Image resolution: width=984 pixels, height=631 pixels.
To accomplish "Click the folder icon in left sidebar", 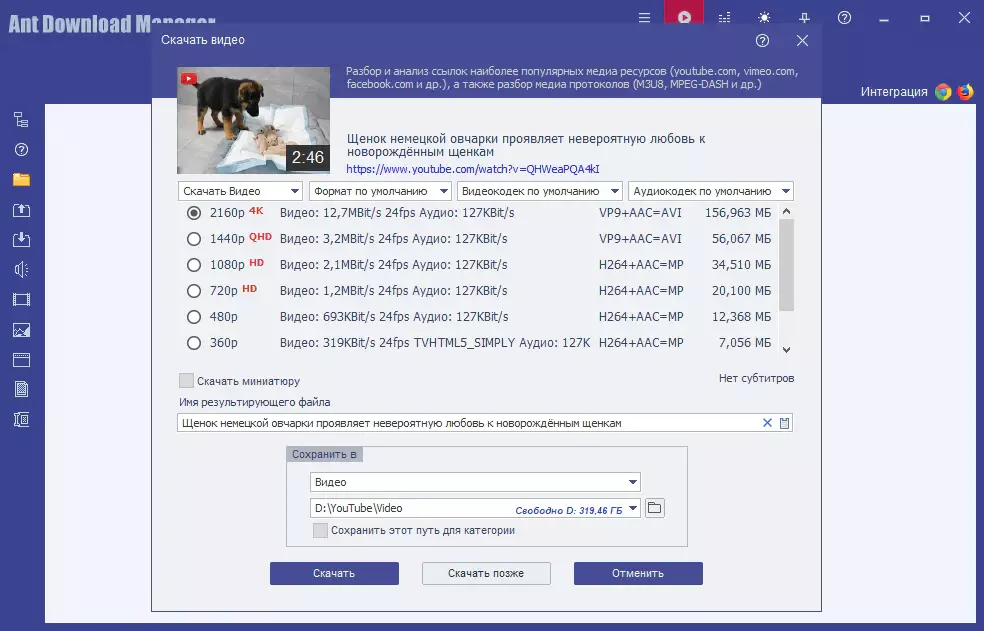I will [21, 180].
